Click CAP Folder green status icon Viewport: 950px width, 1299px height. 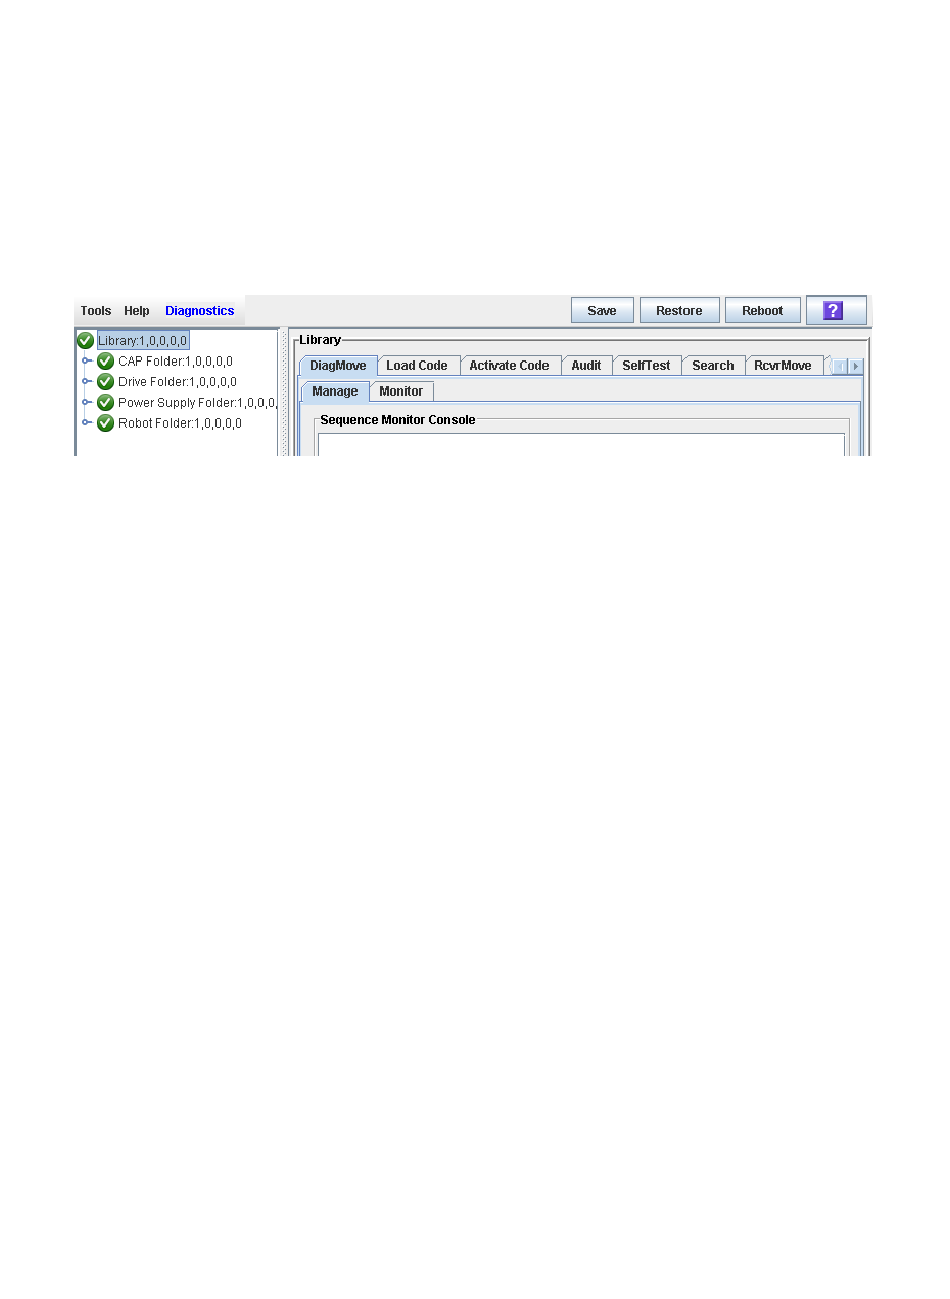(105, 361)
